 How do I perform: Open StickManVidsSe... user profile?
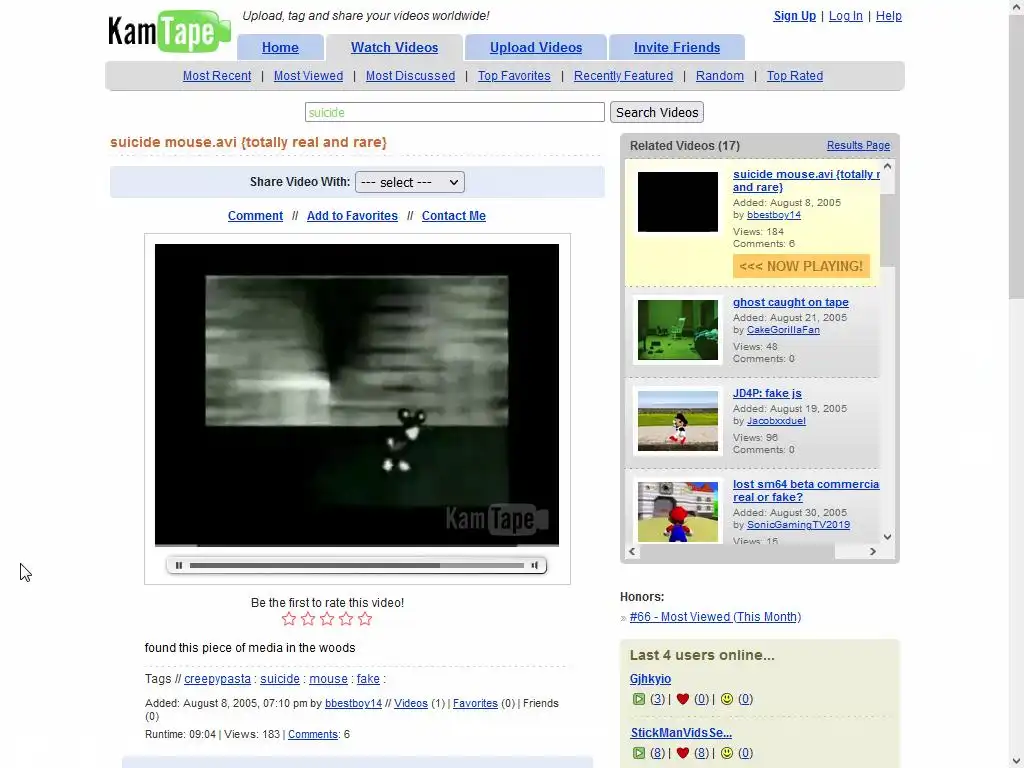[x=681, y=733]
